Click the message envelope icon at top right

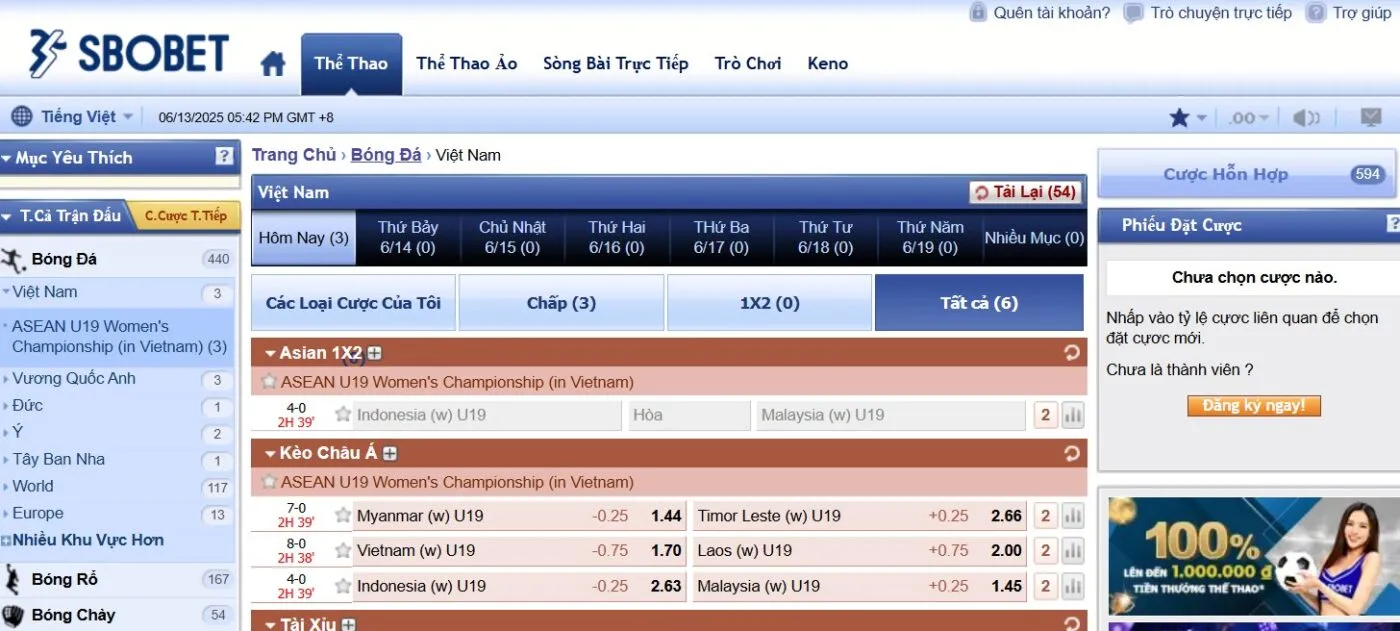[x=1371, y=117]
